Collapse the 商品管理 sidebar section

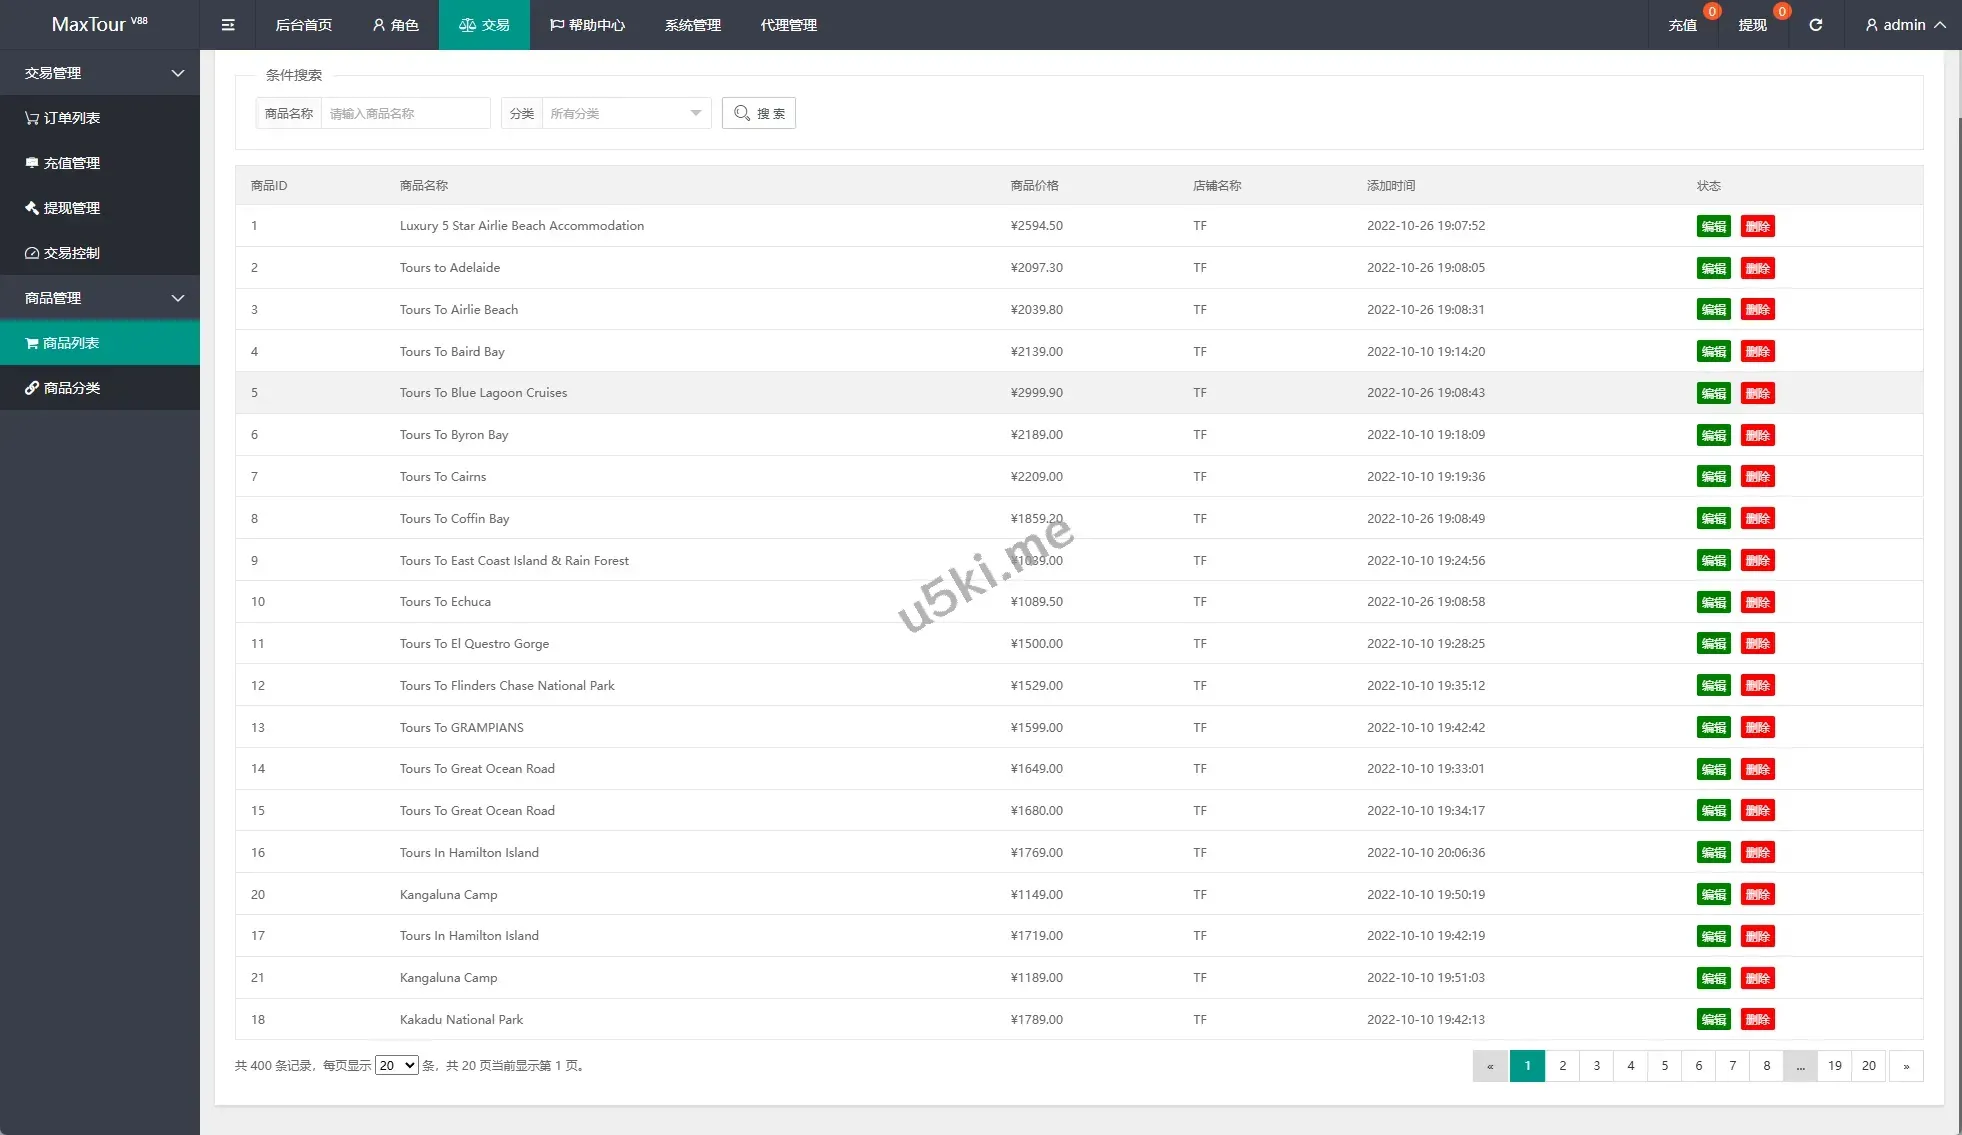coord(100,298)
